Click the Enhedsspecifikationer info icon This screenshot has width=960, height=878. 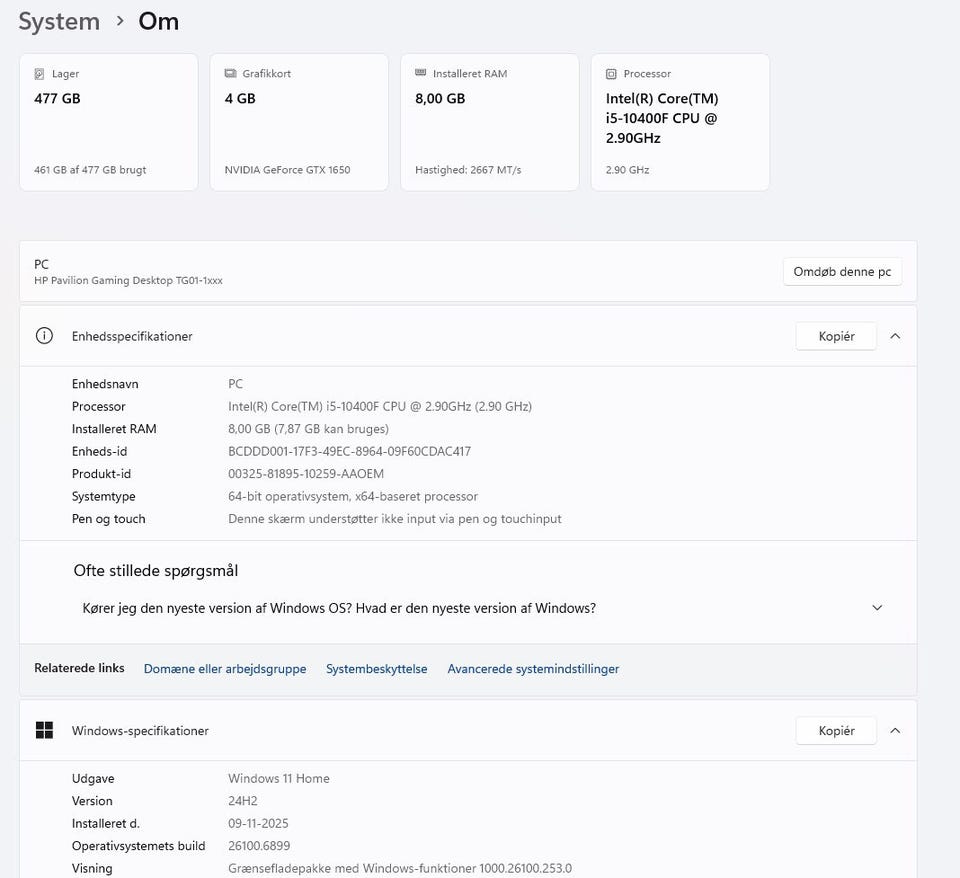tap(44, 336)
